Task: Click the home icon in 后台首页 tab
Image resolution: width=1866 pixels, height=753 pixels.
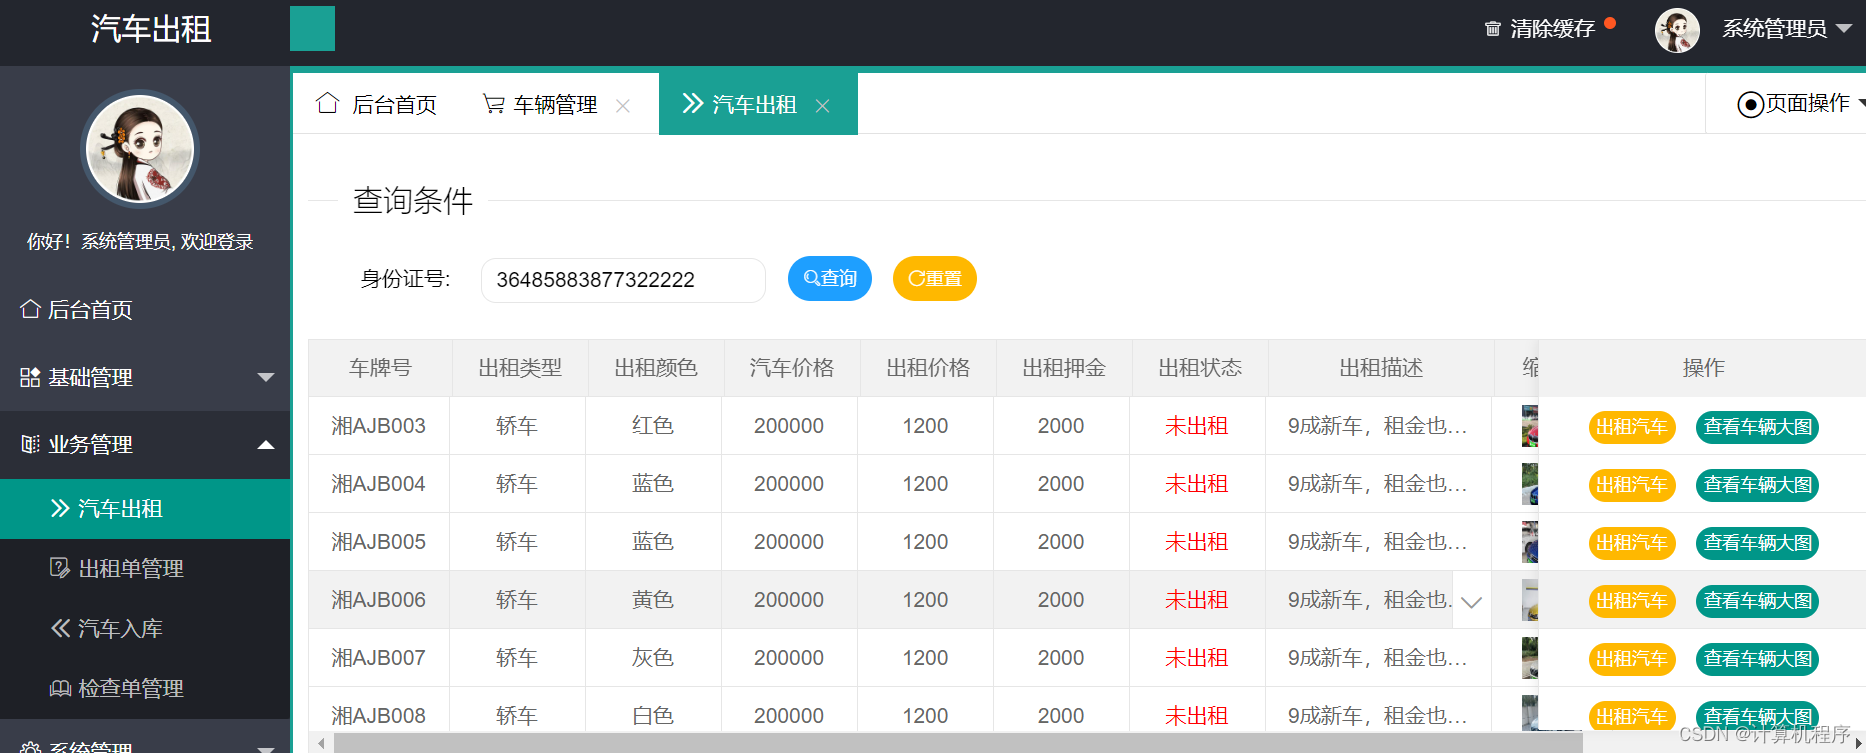Action: click(328, 103)
